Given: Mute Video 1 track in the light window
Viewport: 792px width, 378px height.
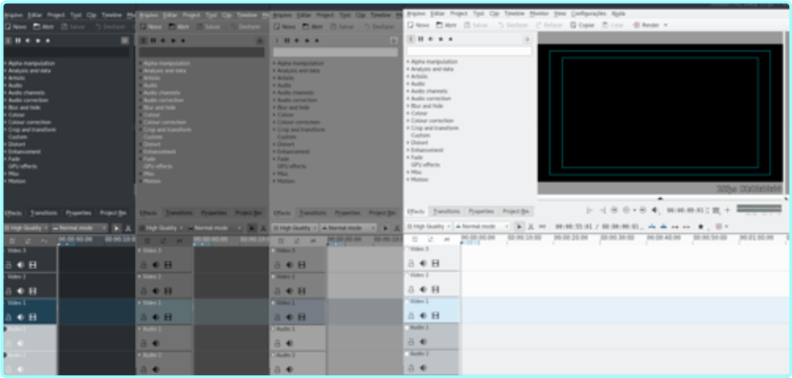Looking at the screenshot, I should (x=423, y=315).
